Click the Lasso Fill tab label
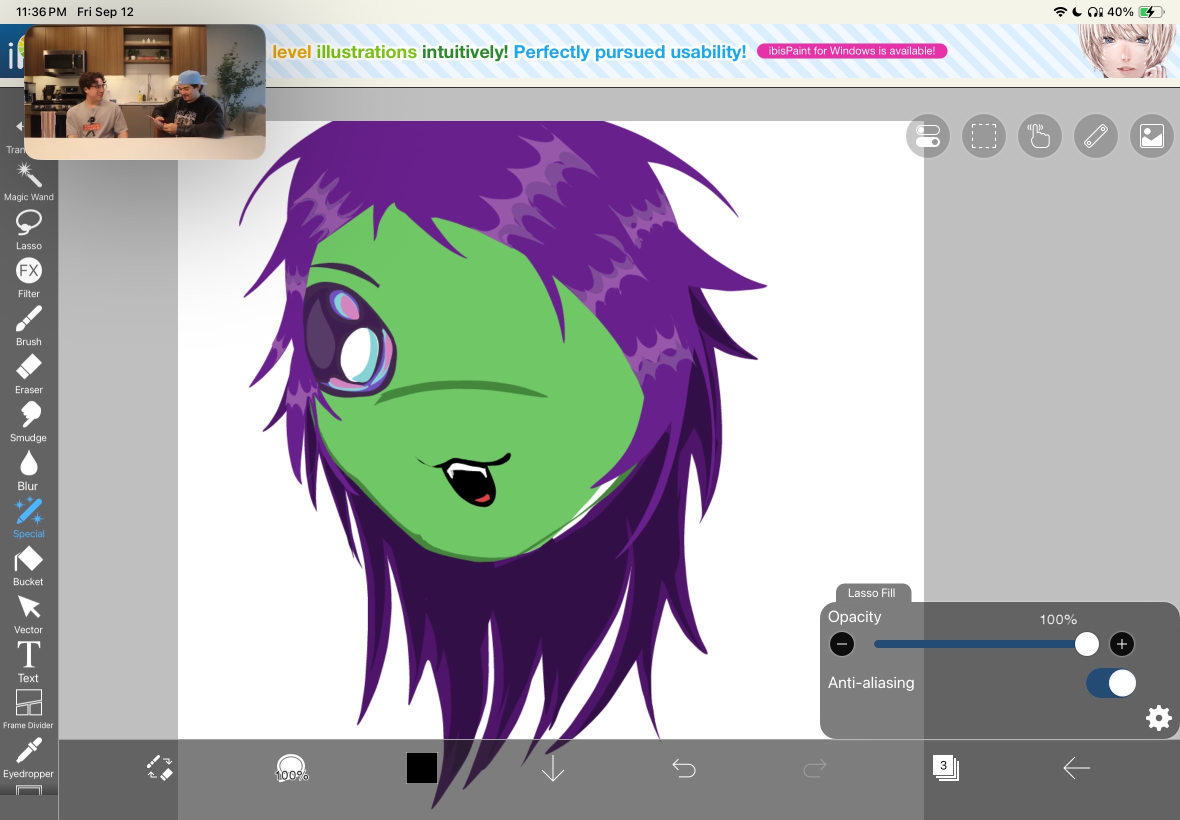The image size is (1180, 820). (871, 593)
